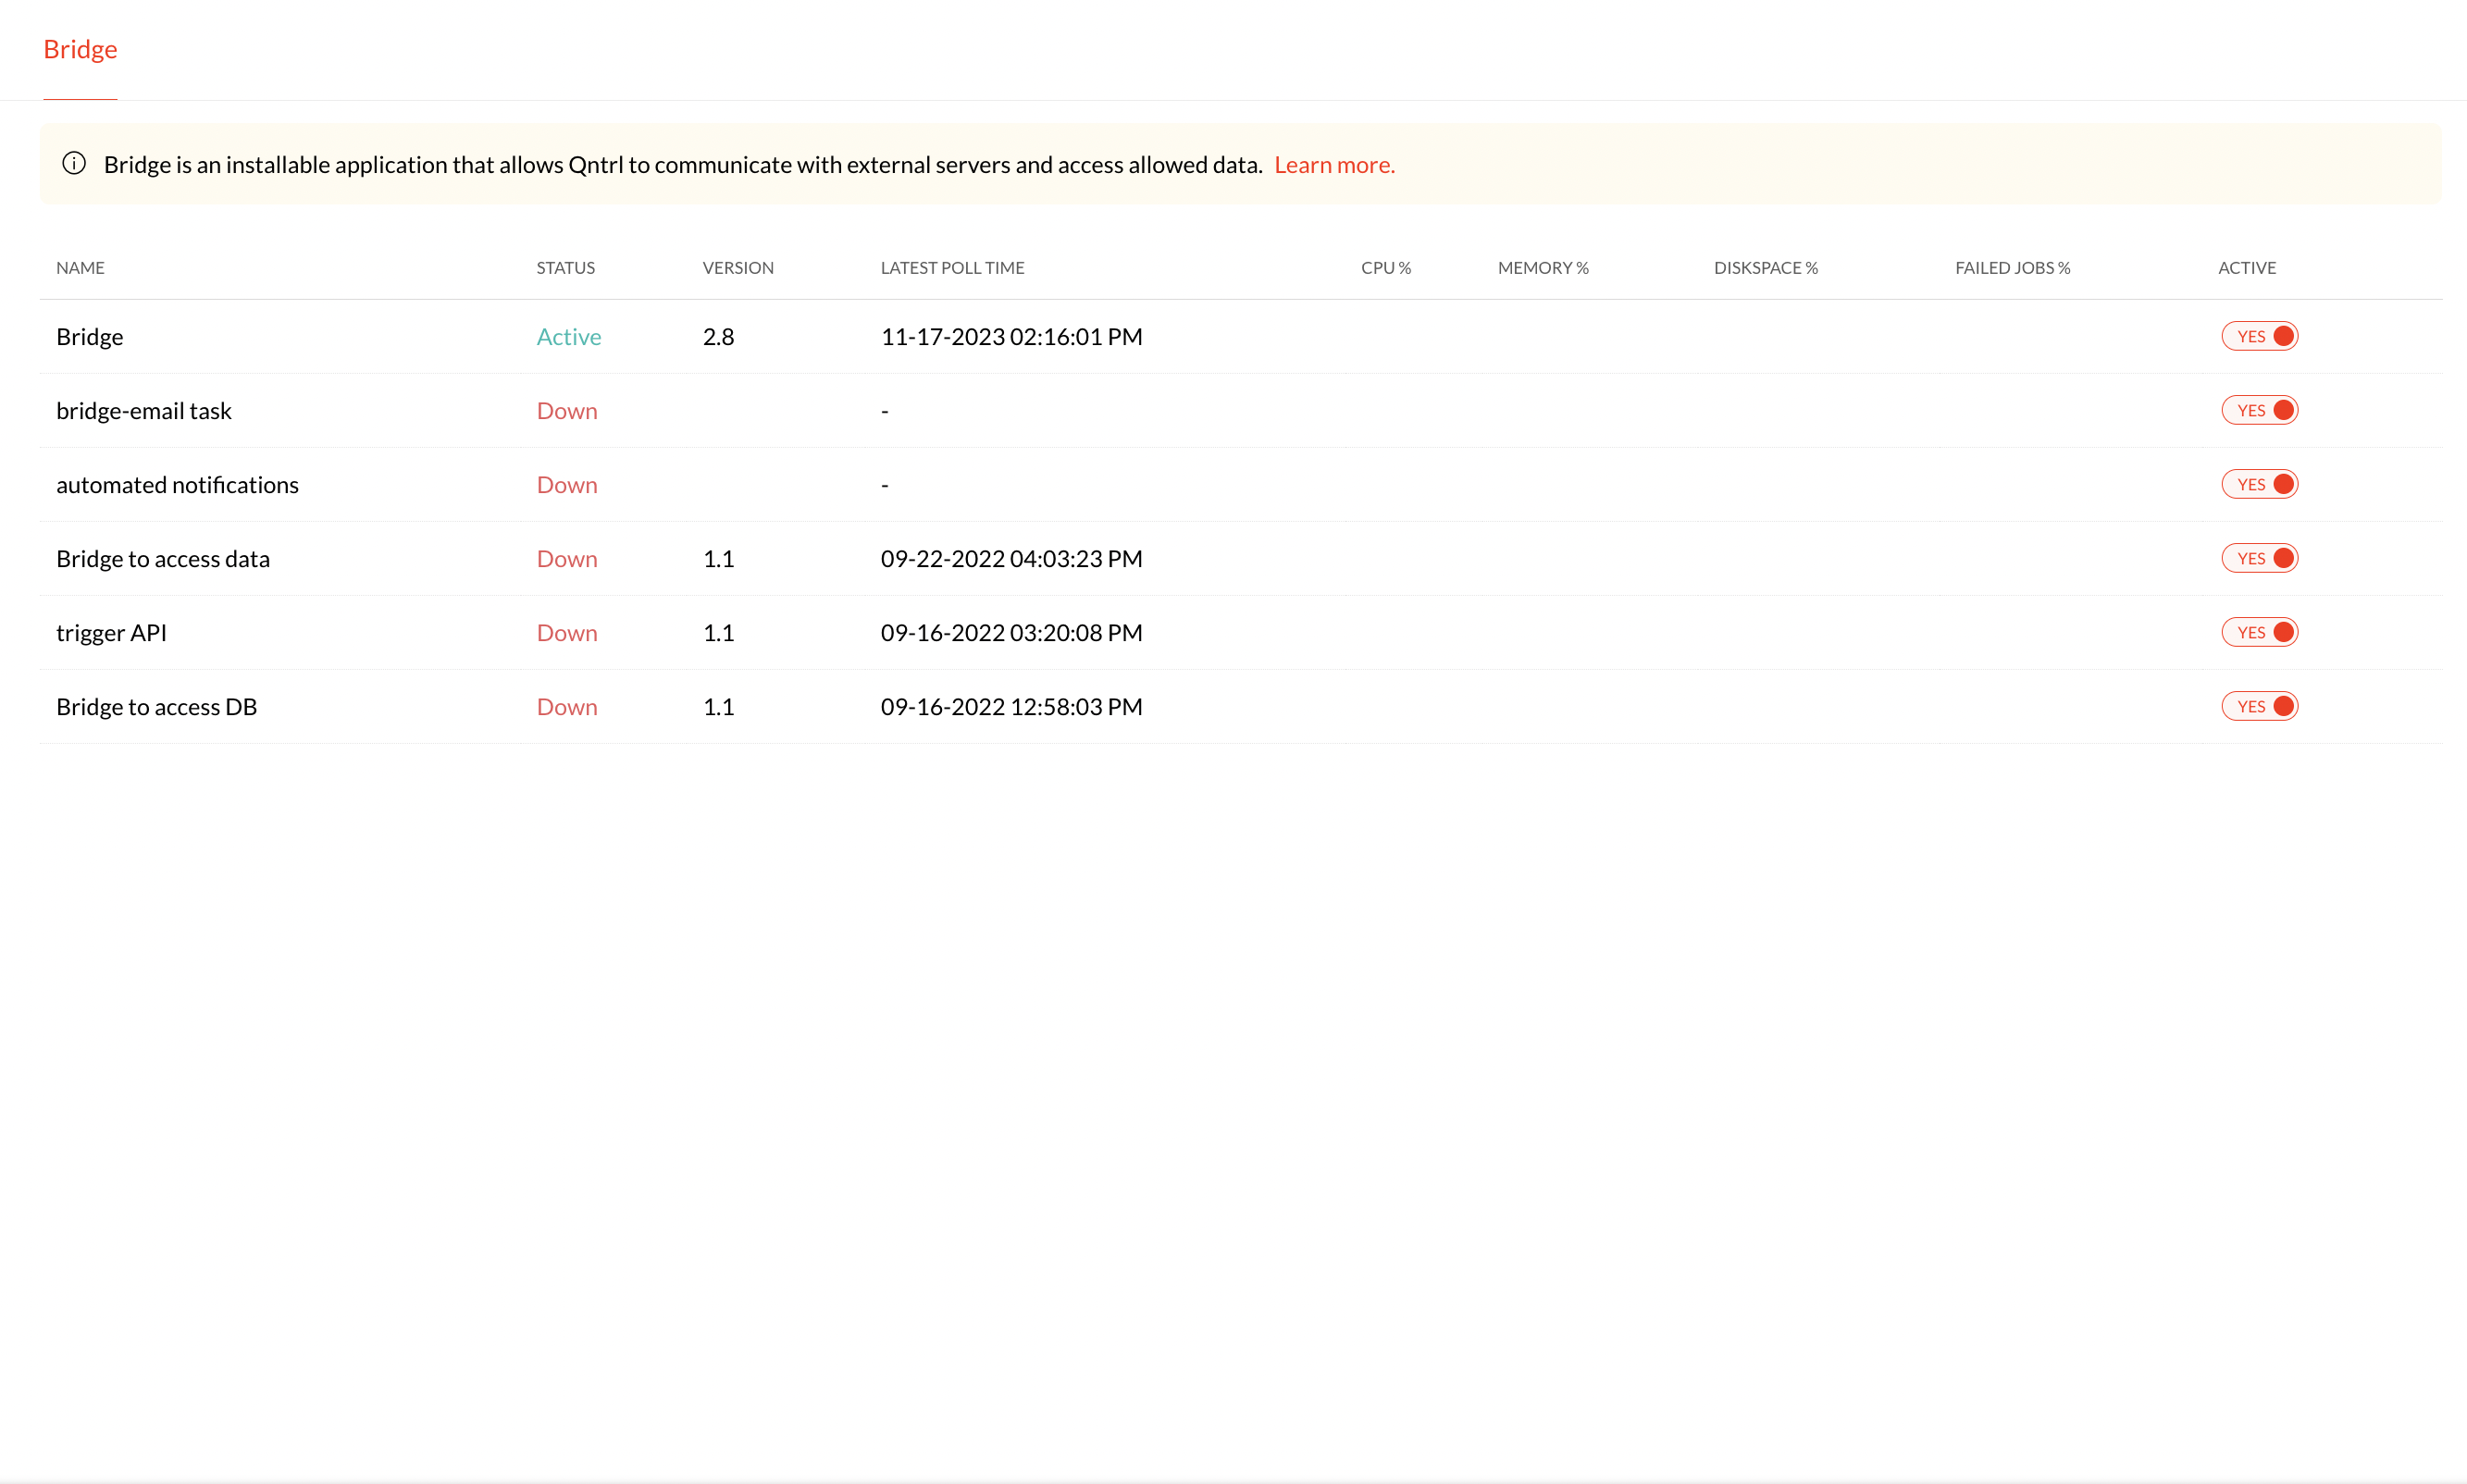The image size is (2467, 1484).
Task: Click the trigger API bridge name
Action: tap(111, 633)
